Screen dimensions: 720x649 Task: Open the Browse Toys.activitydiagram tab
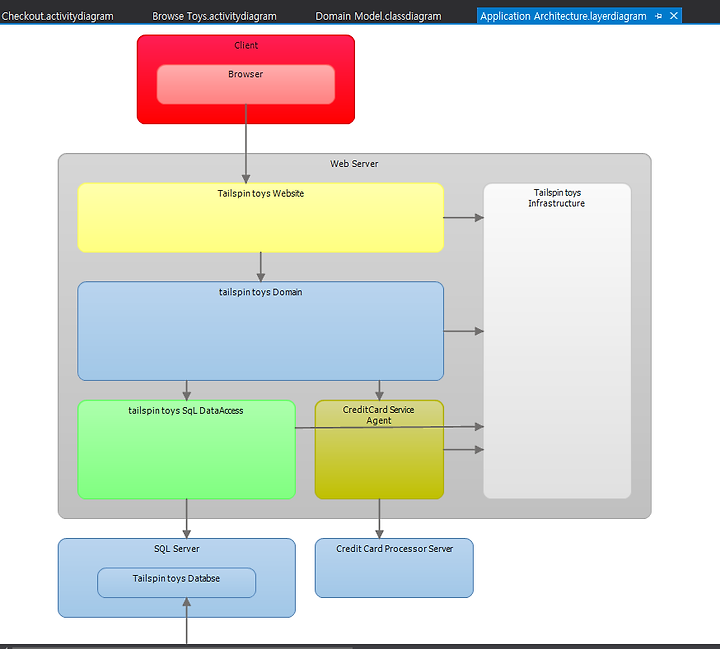pos(214,16)
